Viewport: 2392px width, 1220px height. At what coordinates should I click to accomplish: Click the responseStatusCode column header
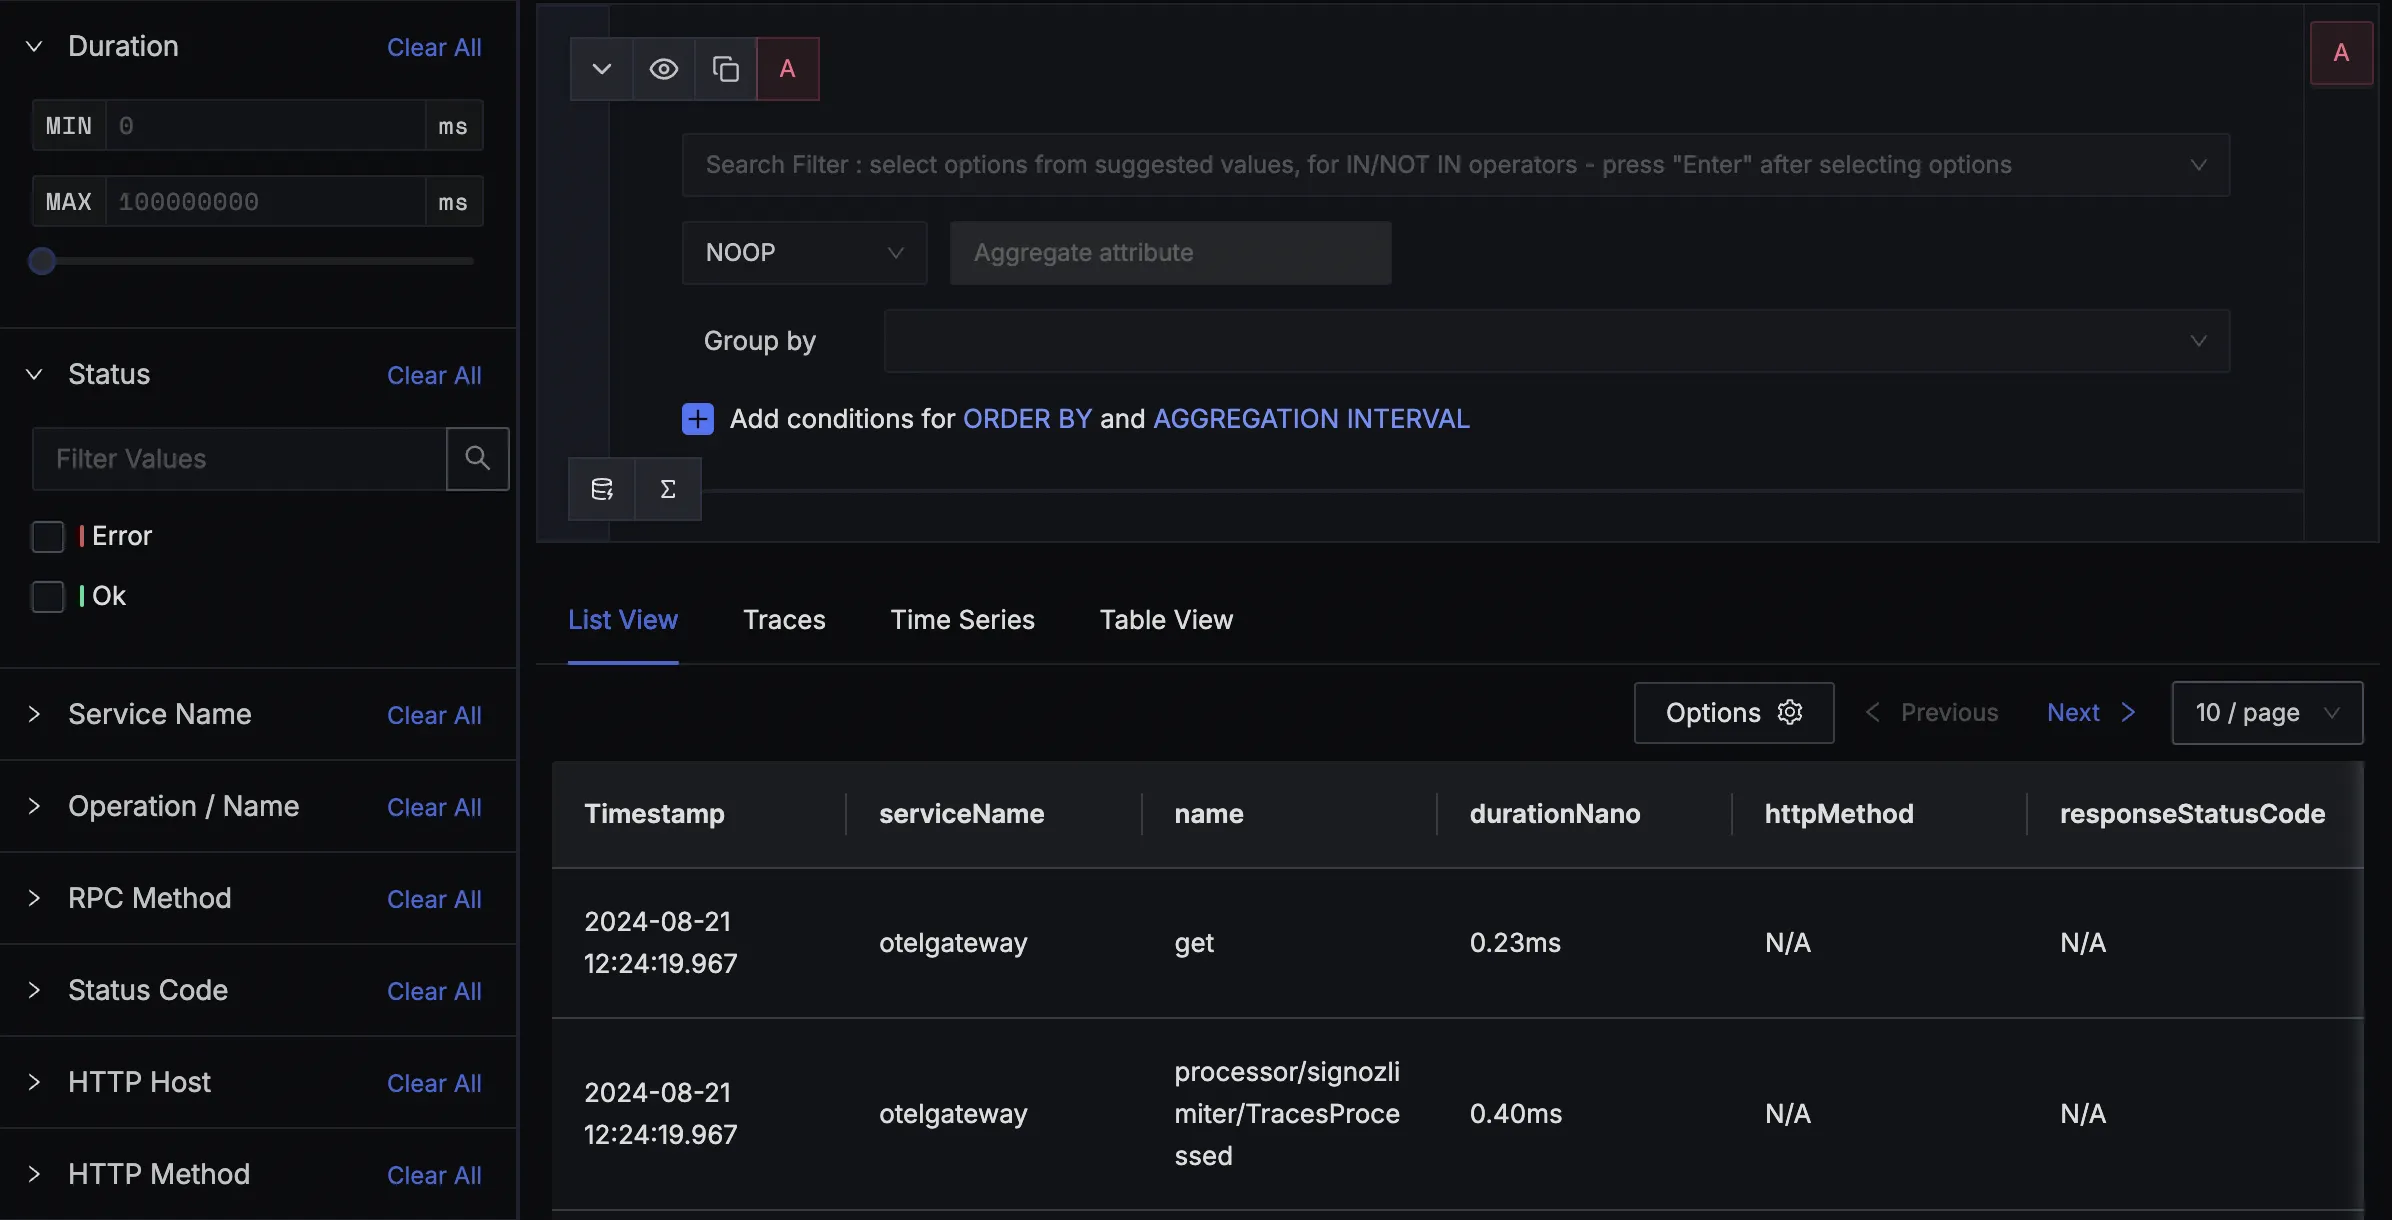(x=2192, y=814)
